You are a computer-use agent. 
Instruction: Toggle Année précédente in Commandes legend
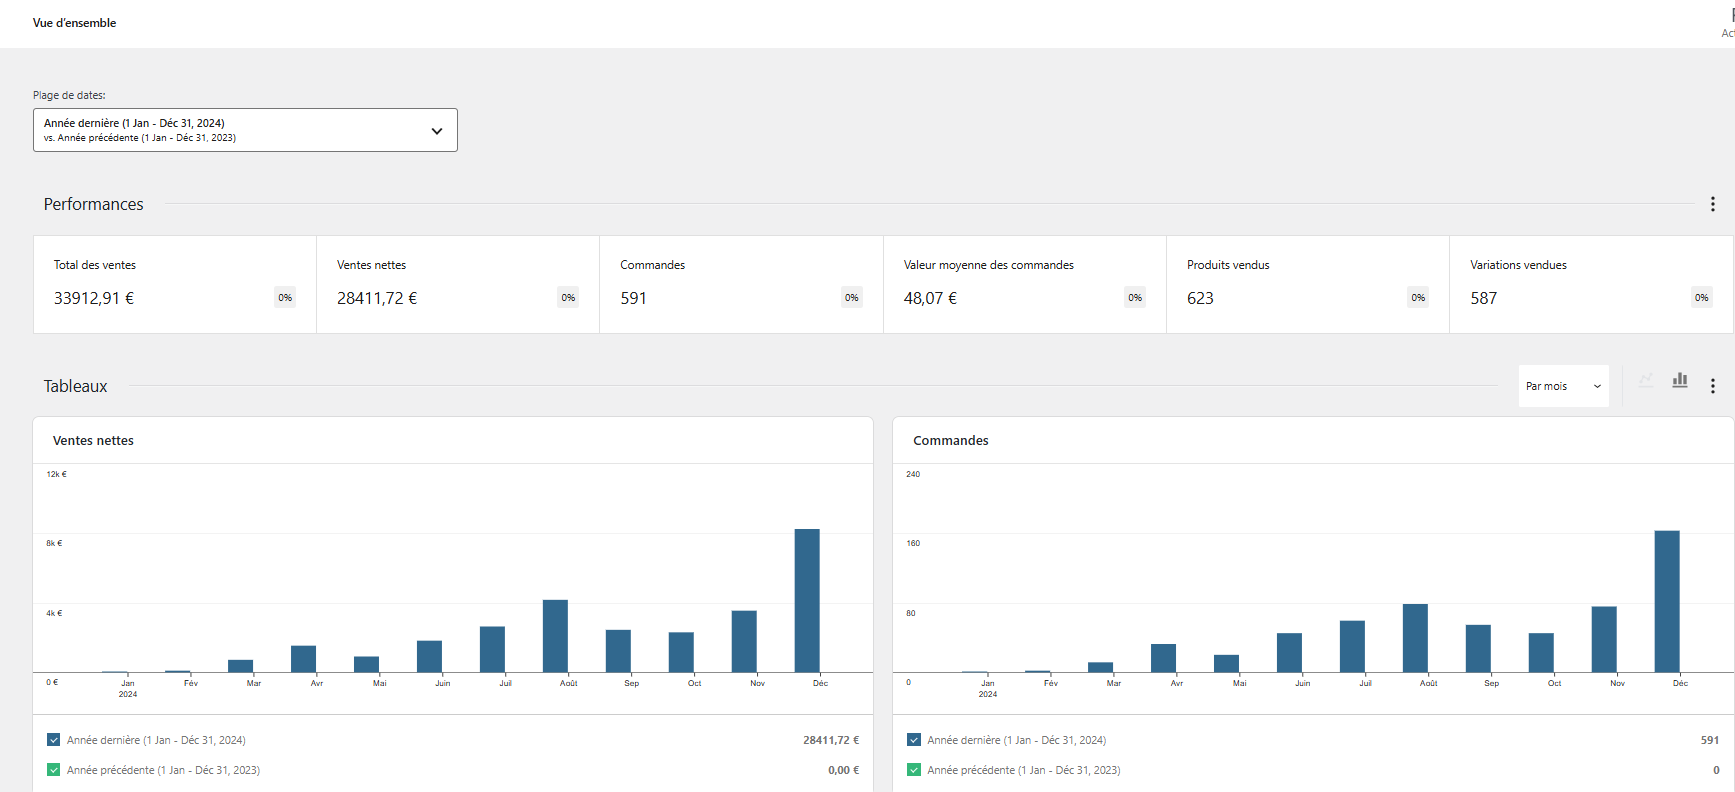tap(914, 770)
